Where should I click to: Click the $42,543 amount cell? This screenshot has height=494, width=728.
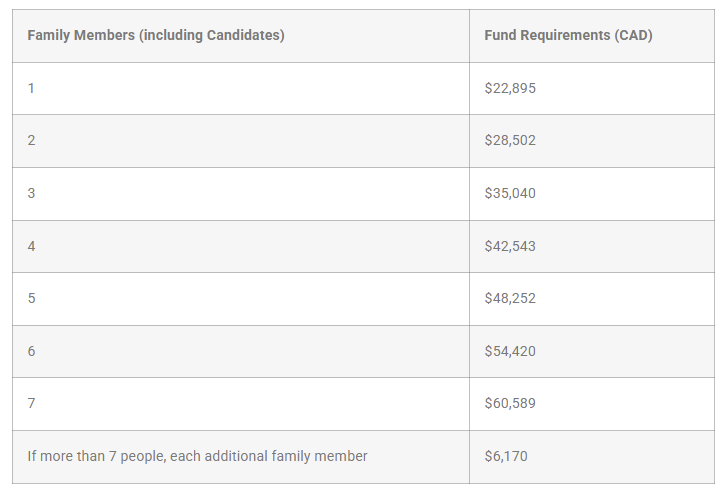point(510,246)
